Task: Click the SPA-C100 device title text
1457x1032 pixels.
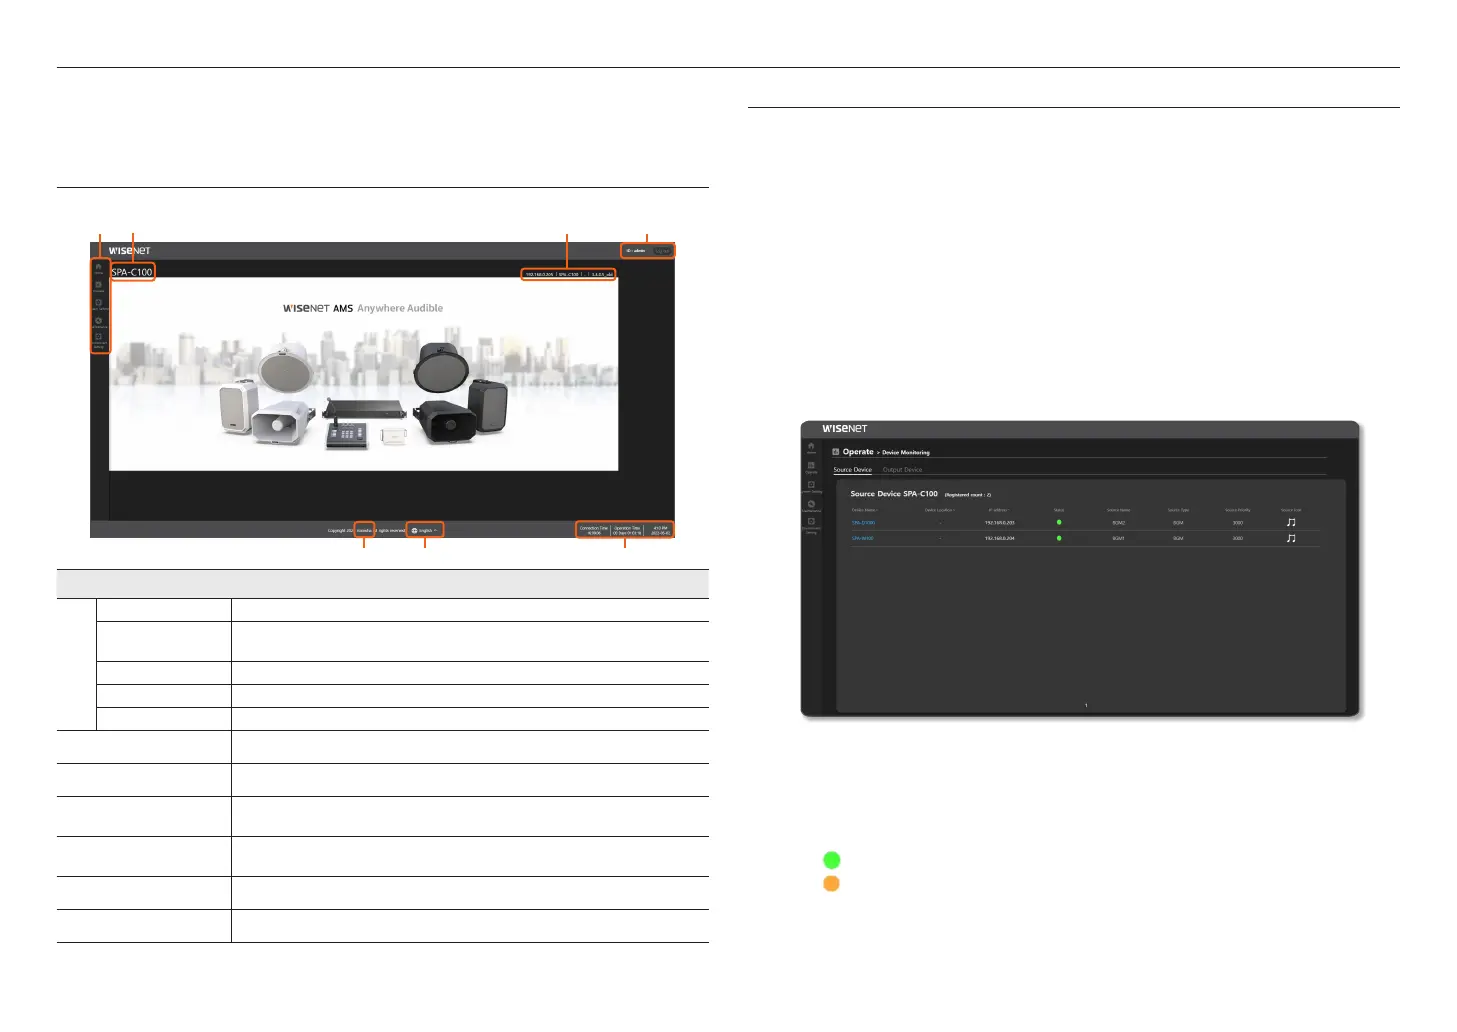Action: pyautogui.click(x=132, y=272)
